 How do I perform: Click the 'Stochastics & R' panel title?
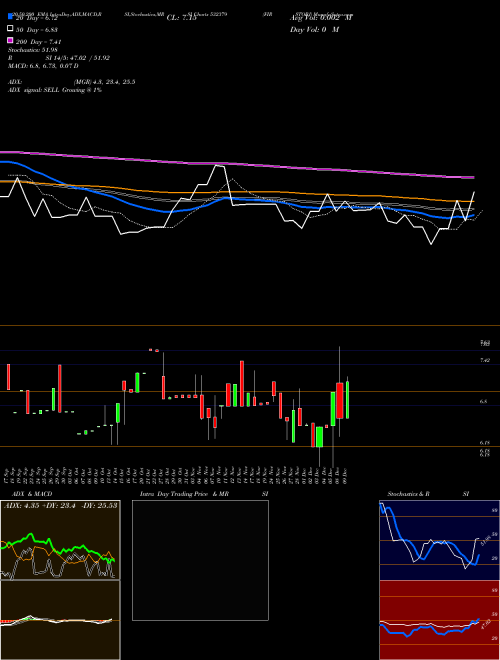point(408,494)
